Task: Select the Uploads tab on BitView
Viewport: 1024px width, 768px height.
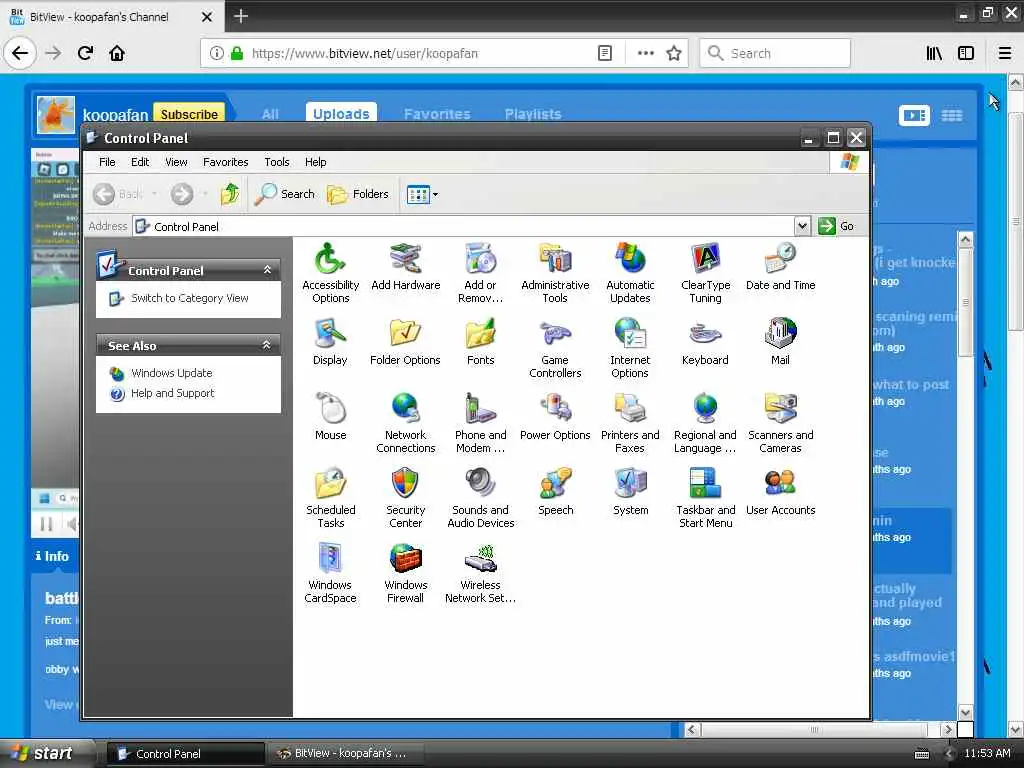Action: pyautogui.click(x=341, y=114)
